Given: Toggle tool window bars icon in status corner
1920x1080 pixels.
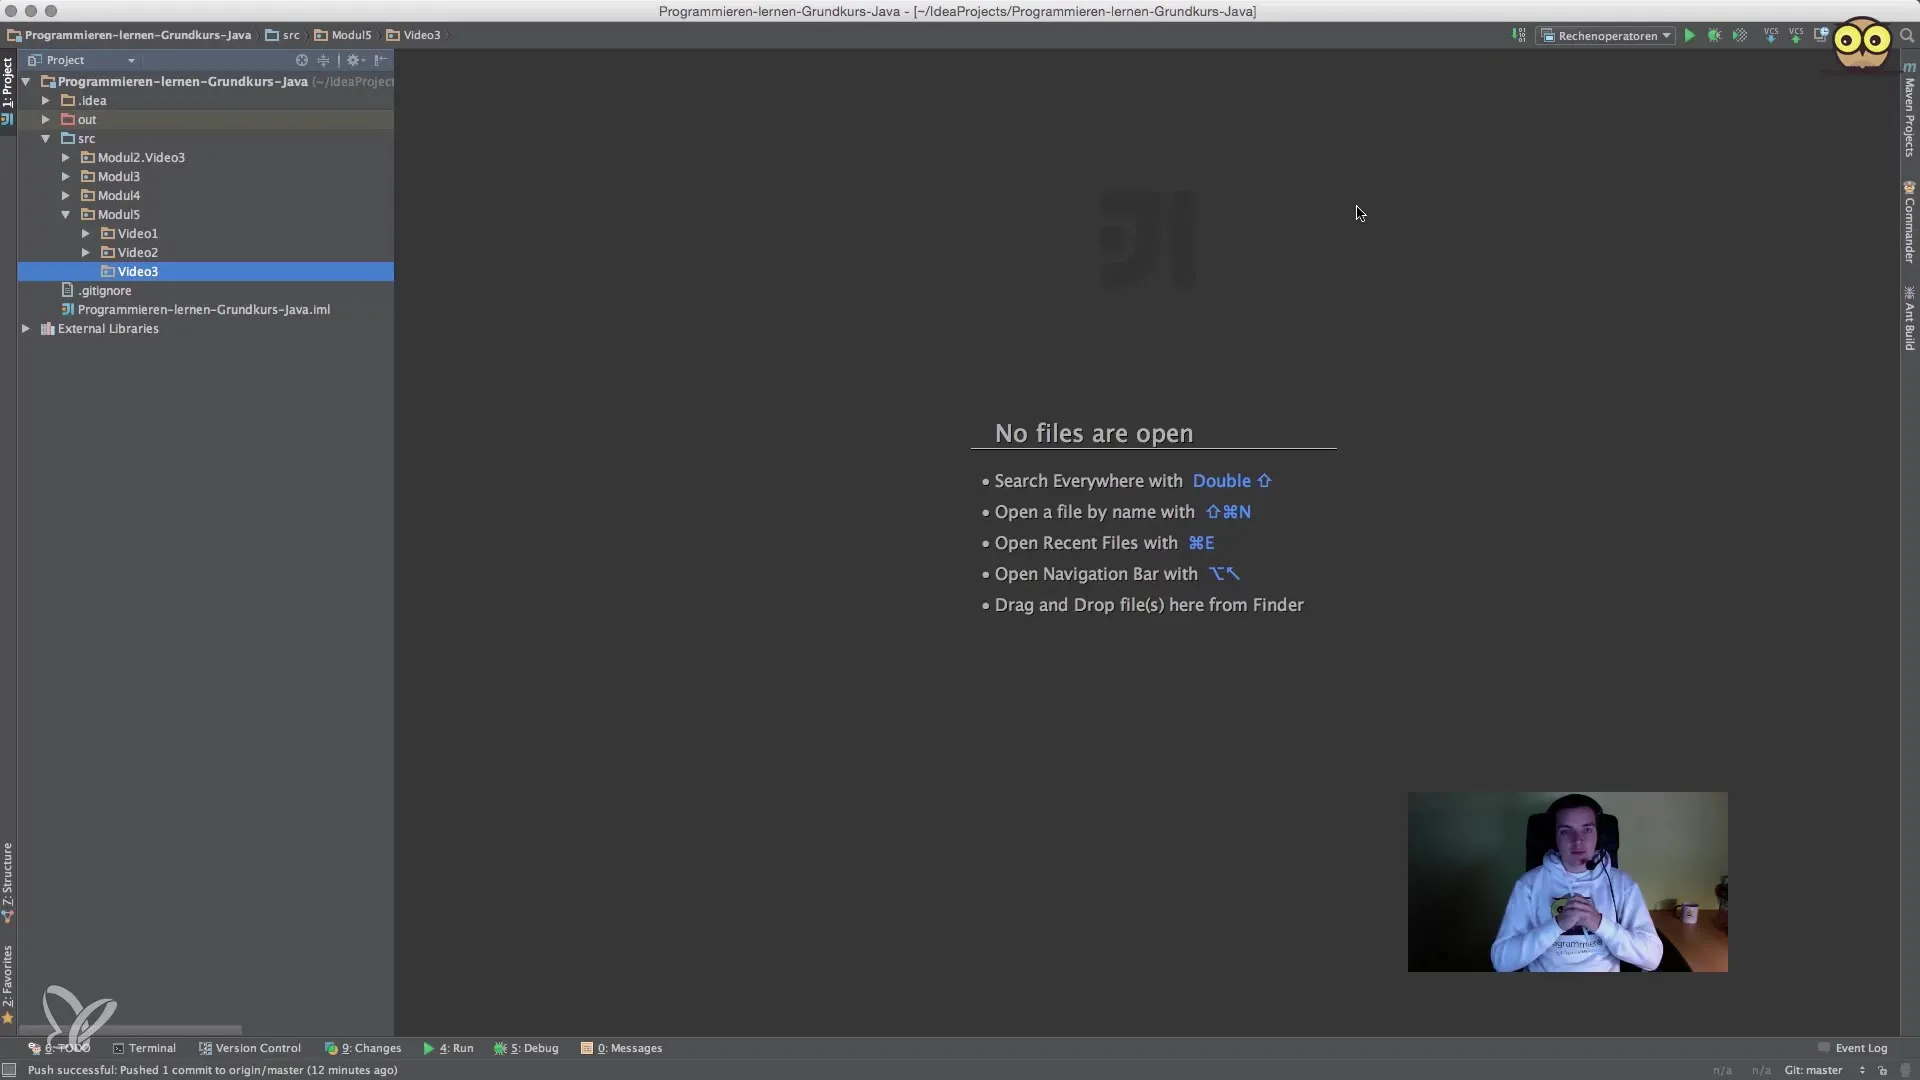Looking at the screenshot, I should [9, 1070].
